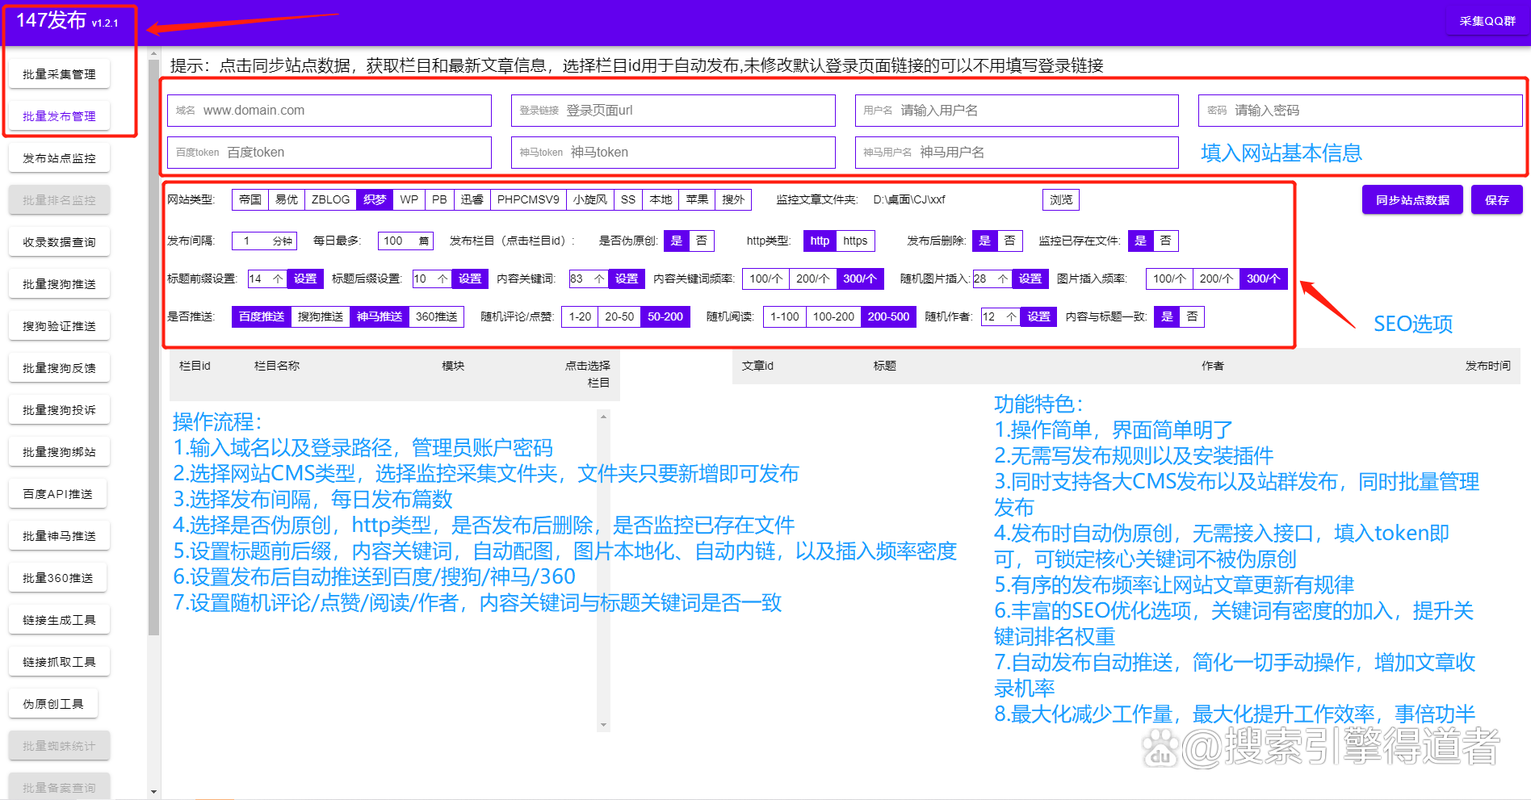
Task: Open 批量采集管理 in the sidebar
Action: click(x=59, y=73)
